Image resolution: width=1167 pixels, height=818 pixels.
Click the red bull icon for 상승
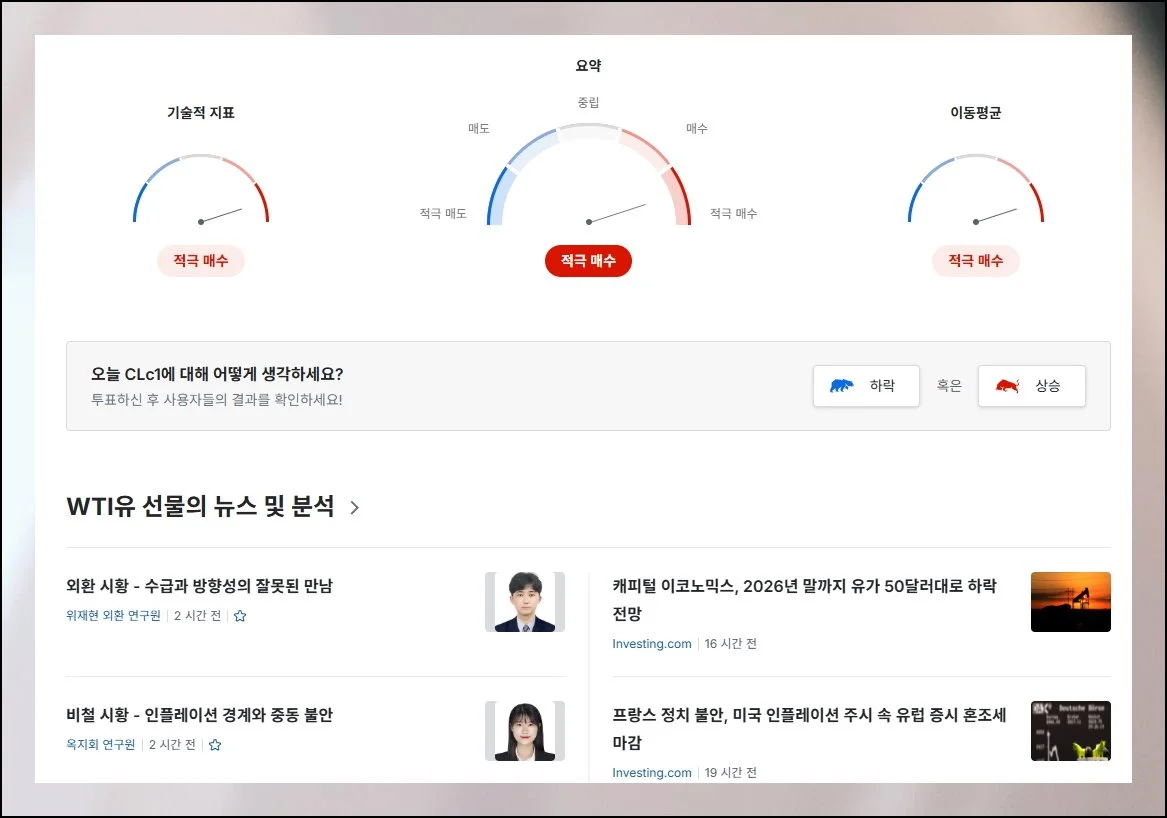click(x=1007, y=386)
